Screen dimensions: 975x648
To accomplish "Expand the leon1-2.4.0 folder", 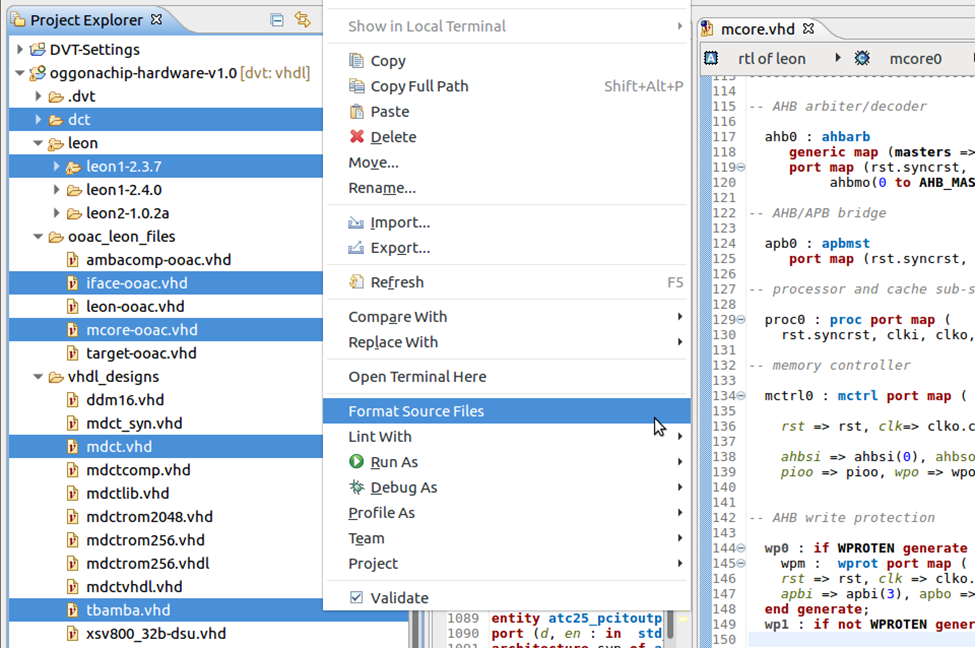I will tap(57, 190).
